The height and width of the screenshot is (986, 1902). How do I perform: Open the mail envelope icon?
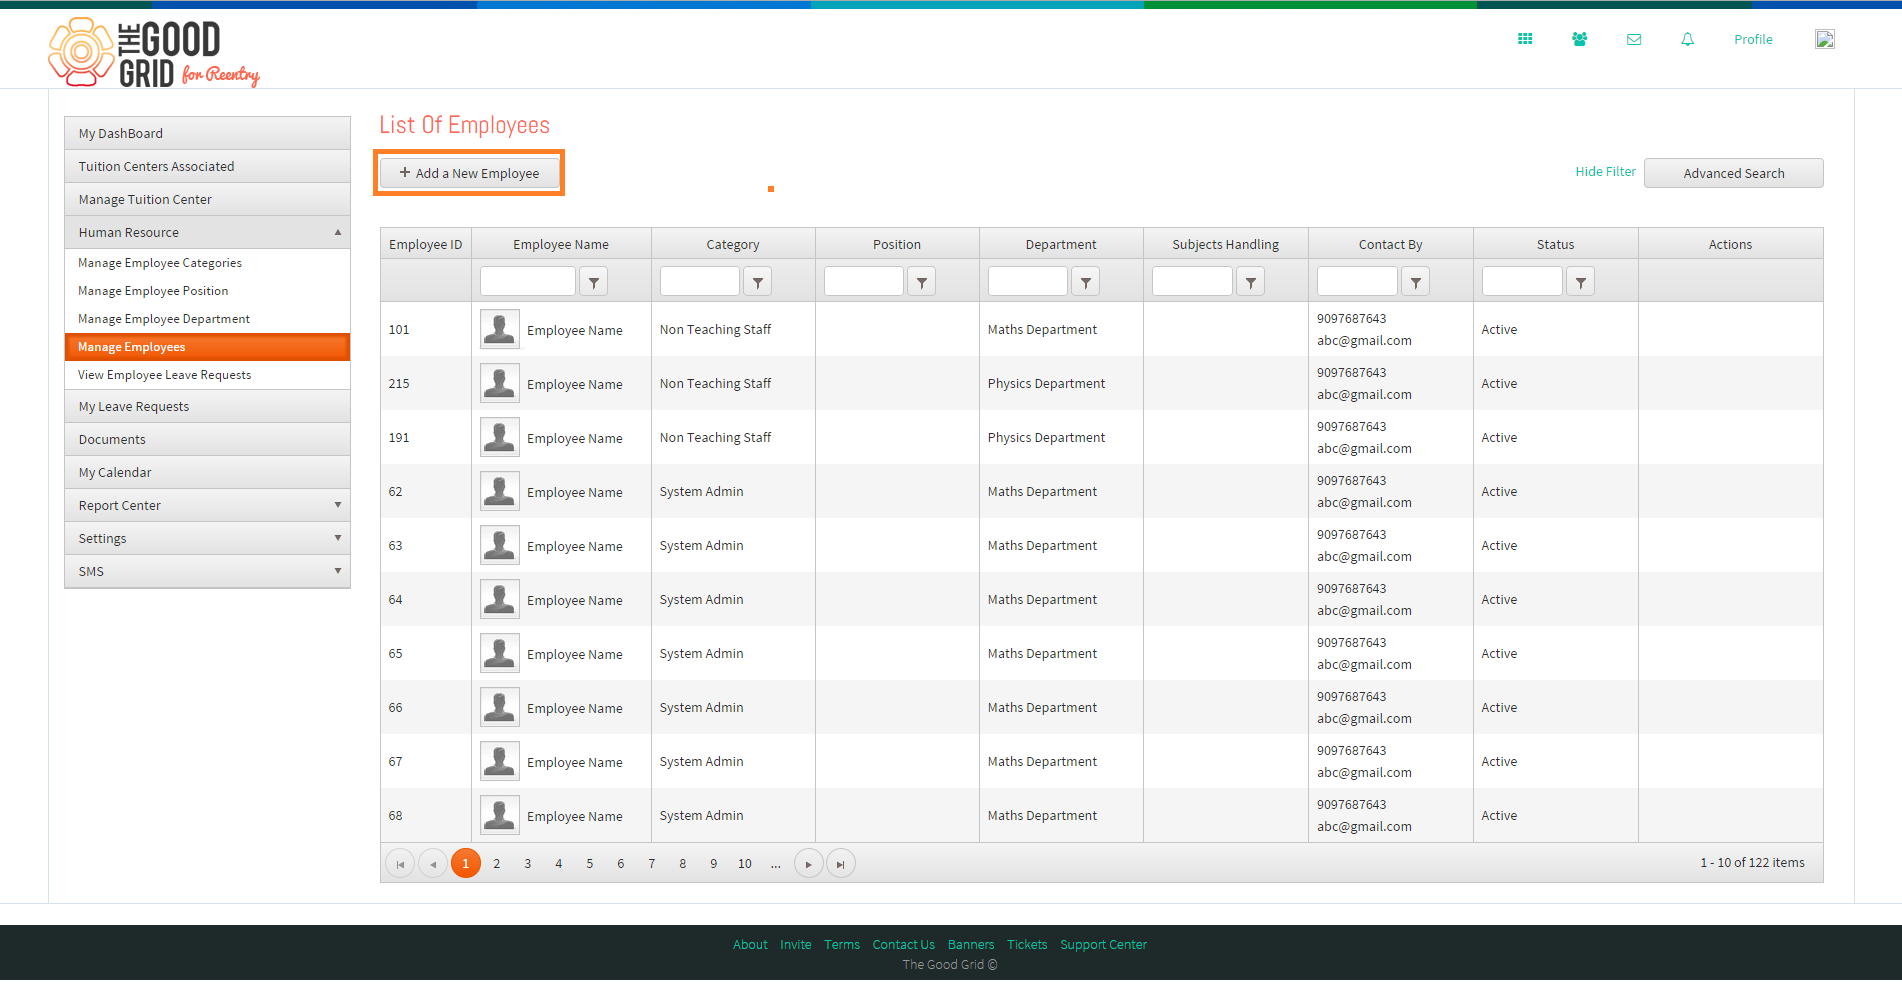coord(1634,39)
